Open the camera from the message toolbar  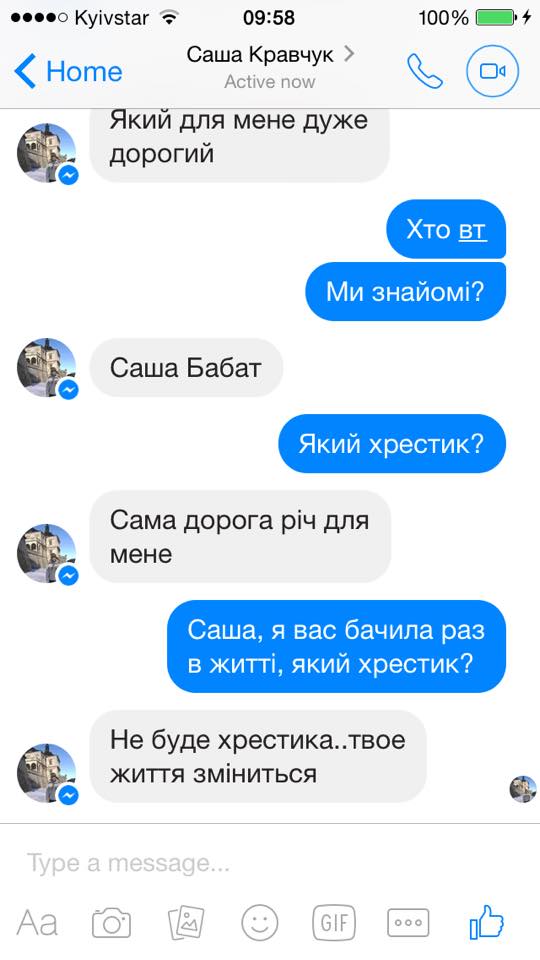[x=111, y=923]
